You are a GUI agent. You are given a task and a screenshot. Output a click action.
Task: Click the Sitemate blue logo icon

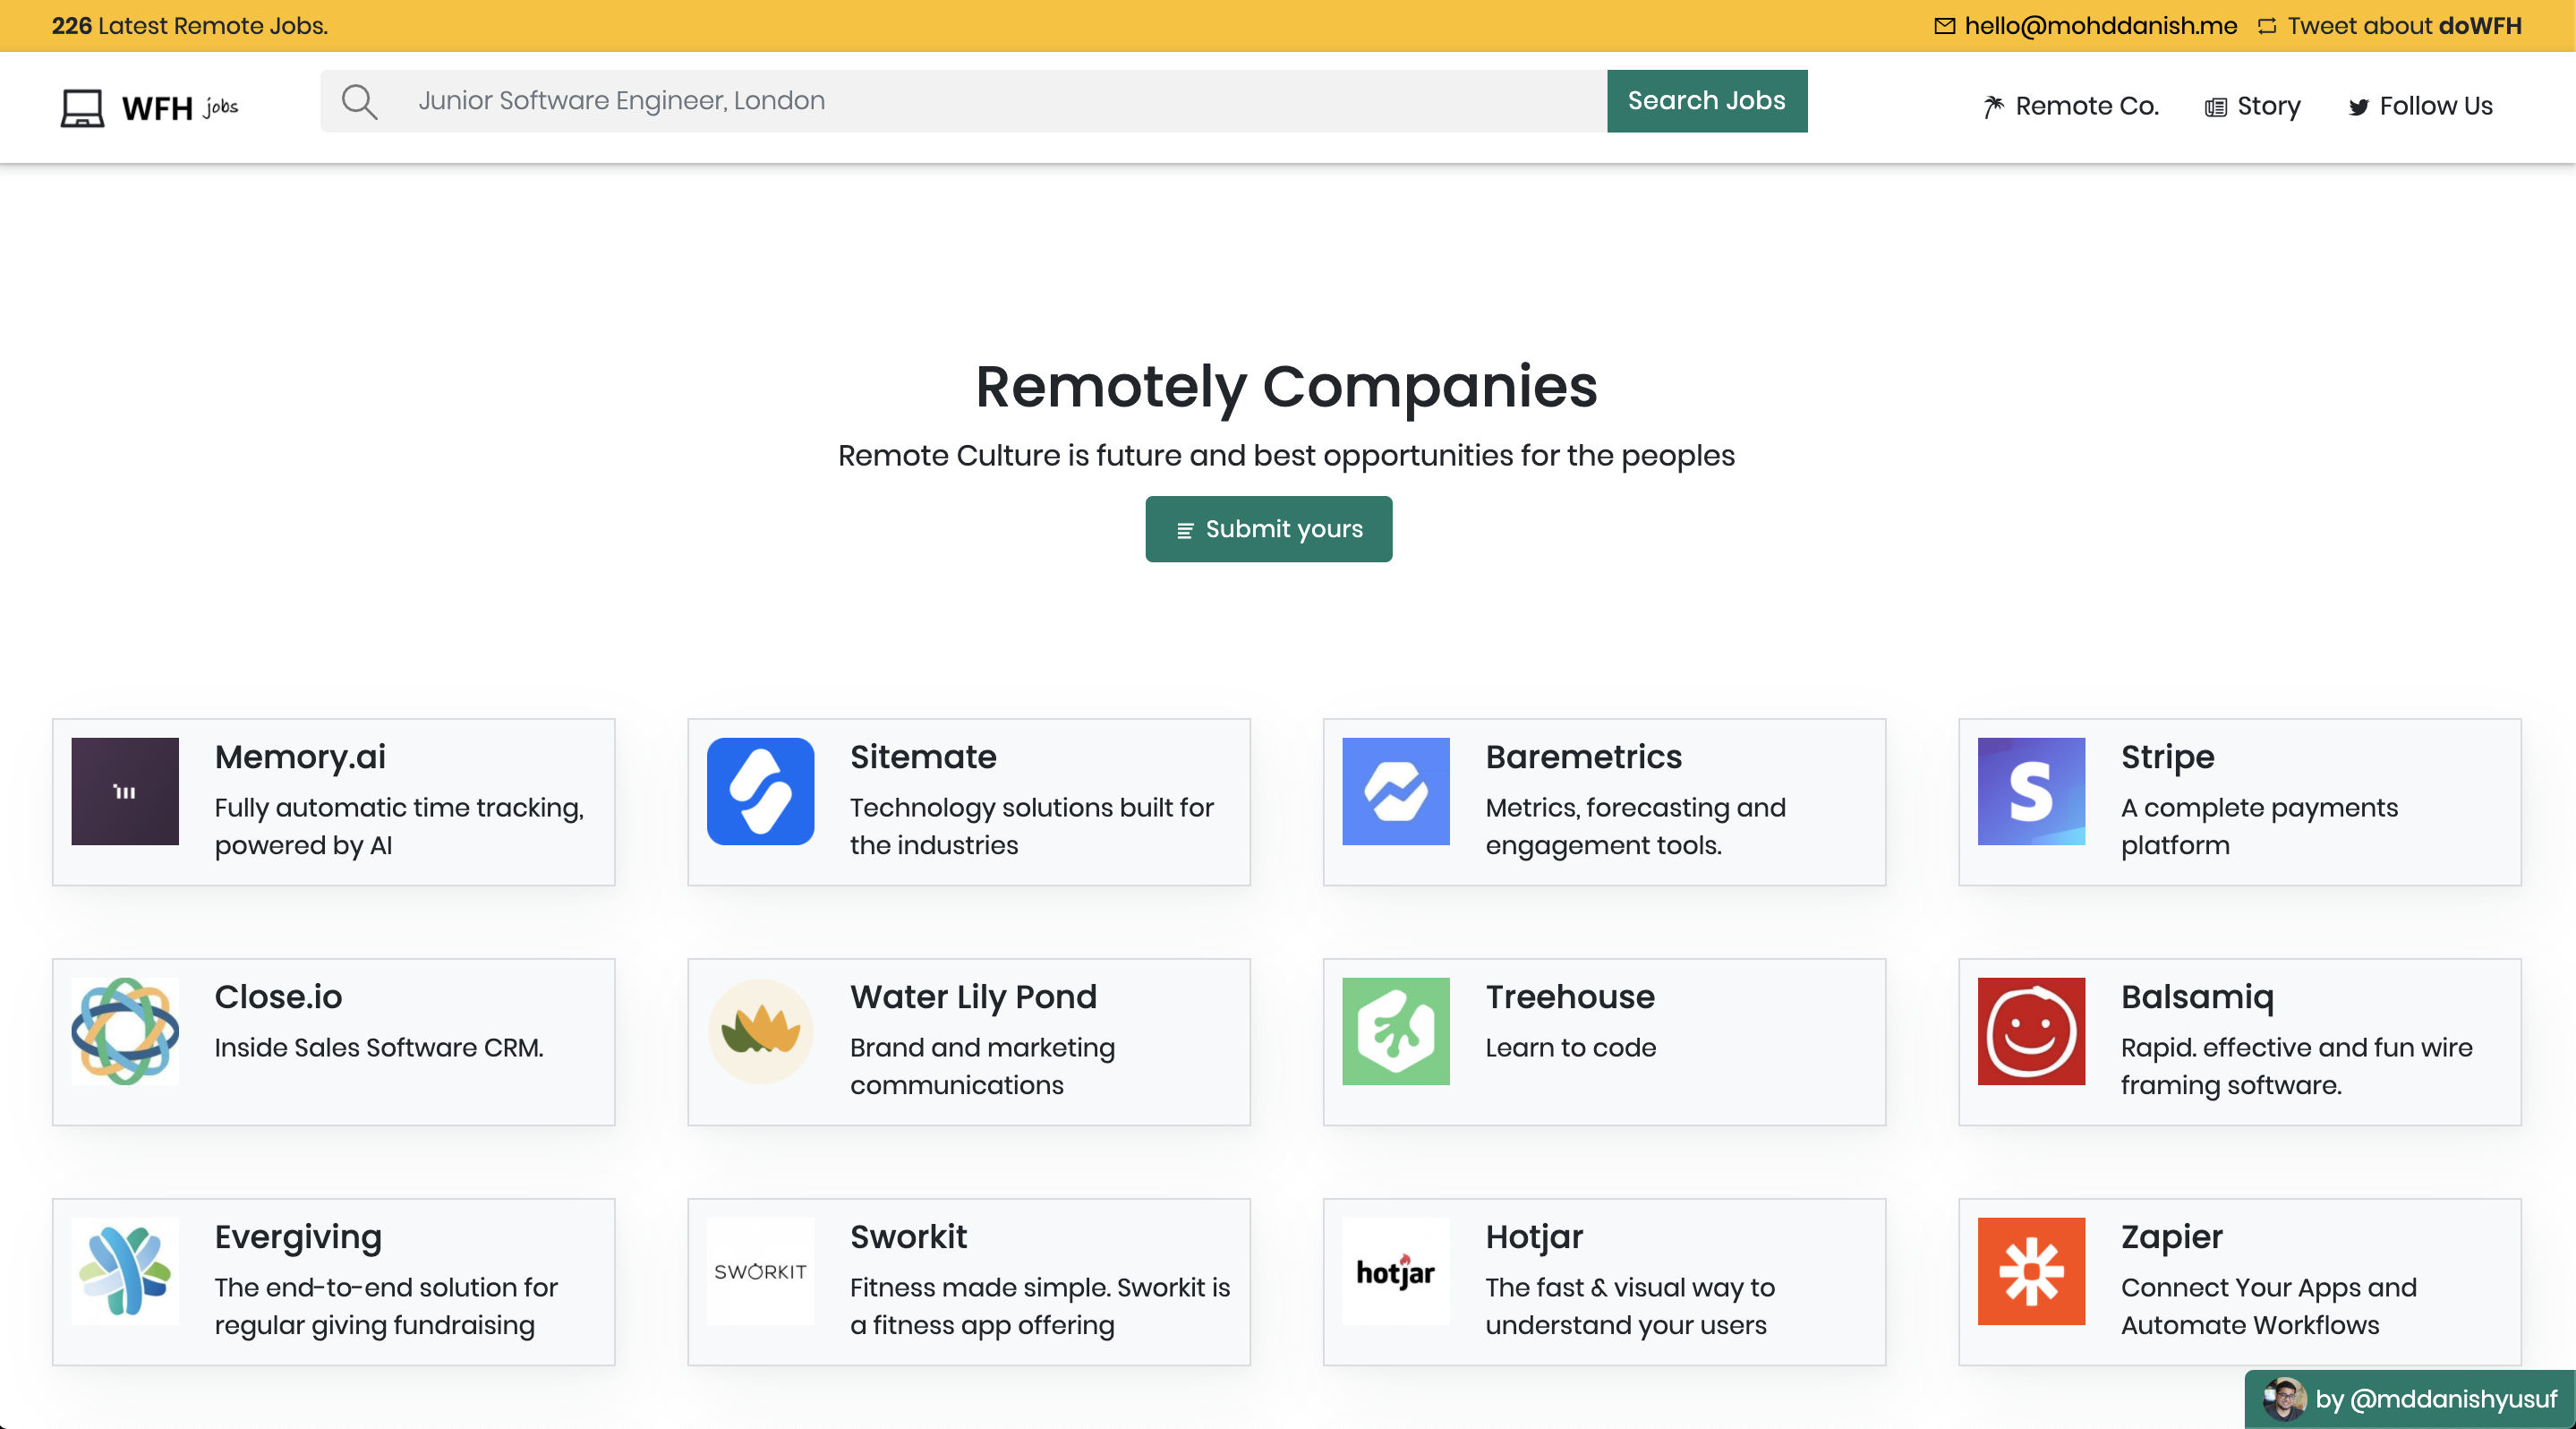click(760, 791)
